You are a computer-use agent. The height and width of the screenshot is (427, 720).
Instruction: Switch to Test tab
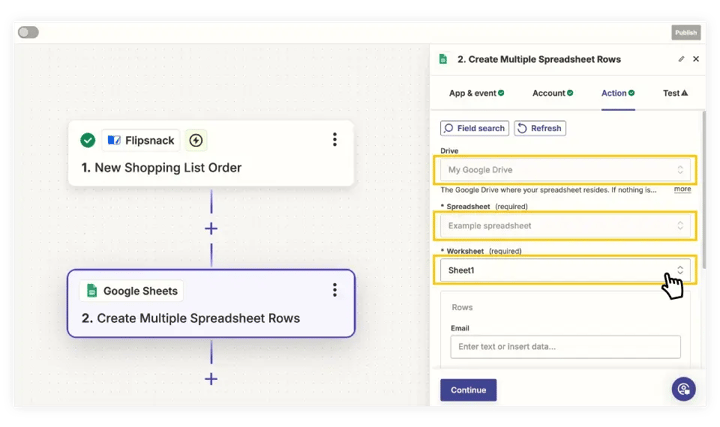[675, 93]
